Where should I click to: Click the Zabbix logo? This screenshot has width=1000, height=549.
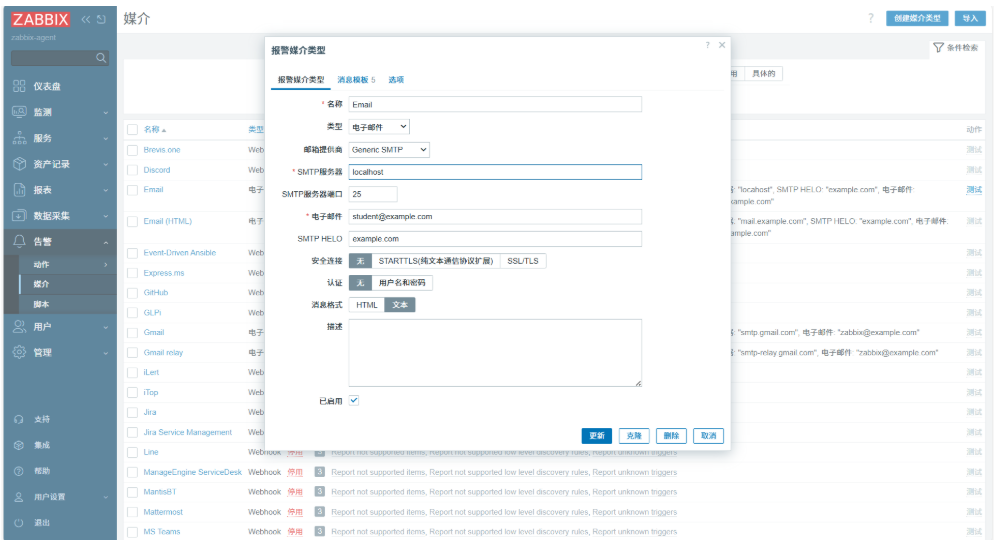click(40, 19)
